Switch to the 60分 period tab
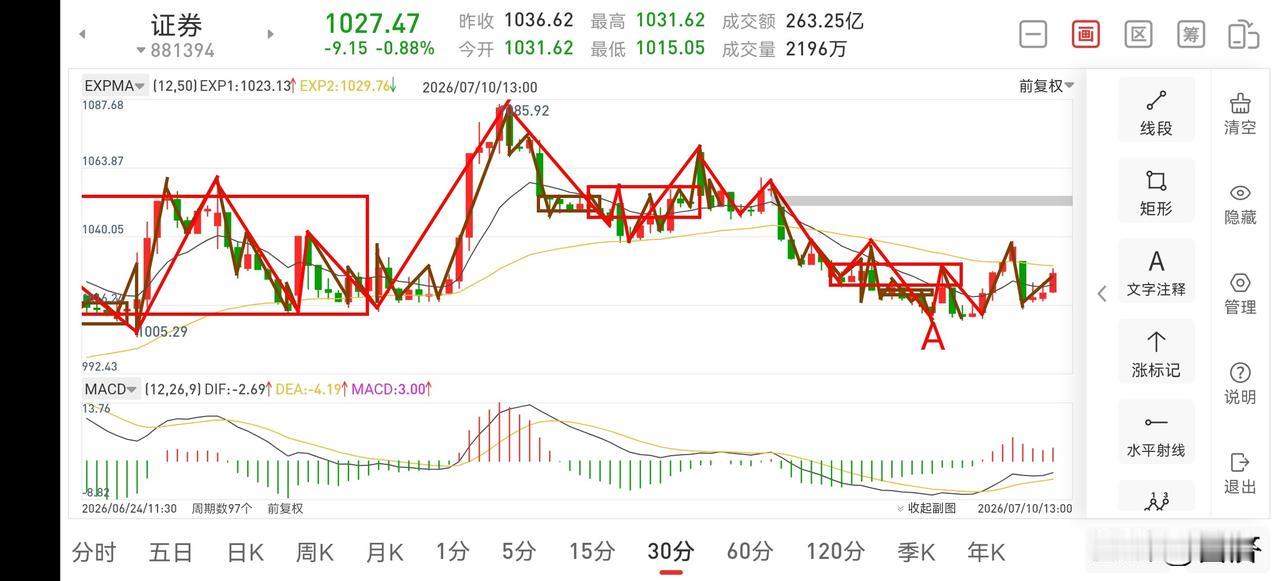The height and width of the screenshot is (581, 1278). 750,551
